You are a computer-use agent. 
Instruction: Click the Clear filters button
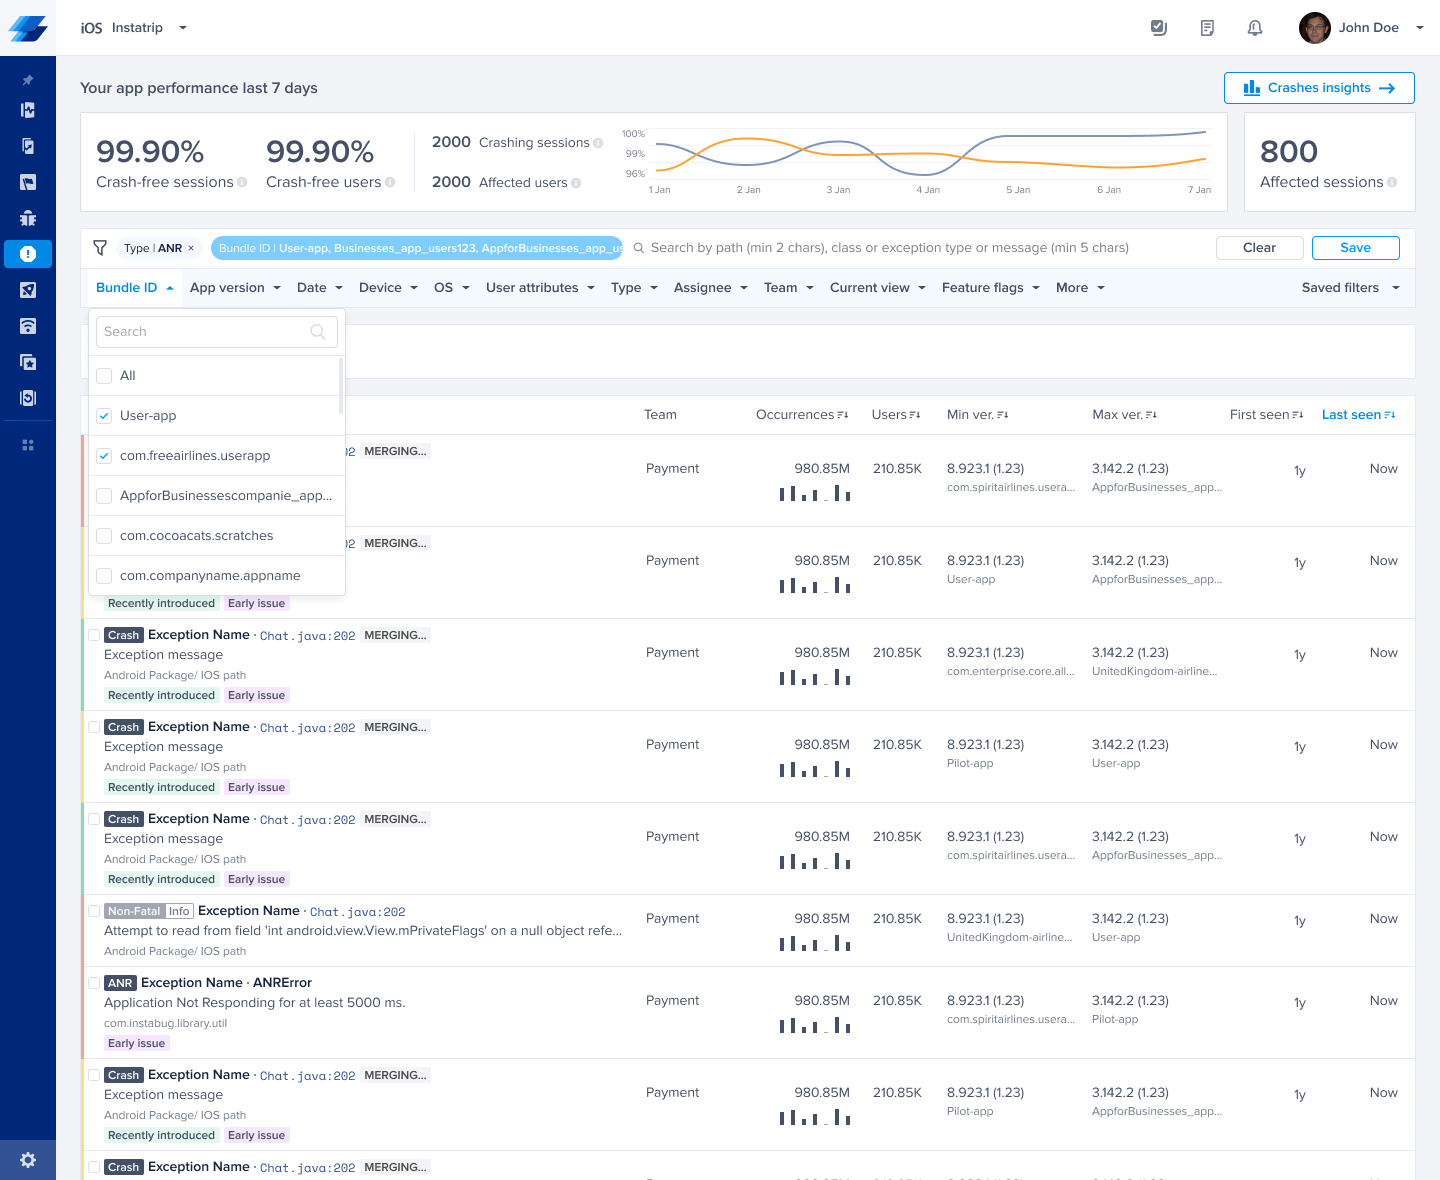coord(1260,248)
